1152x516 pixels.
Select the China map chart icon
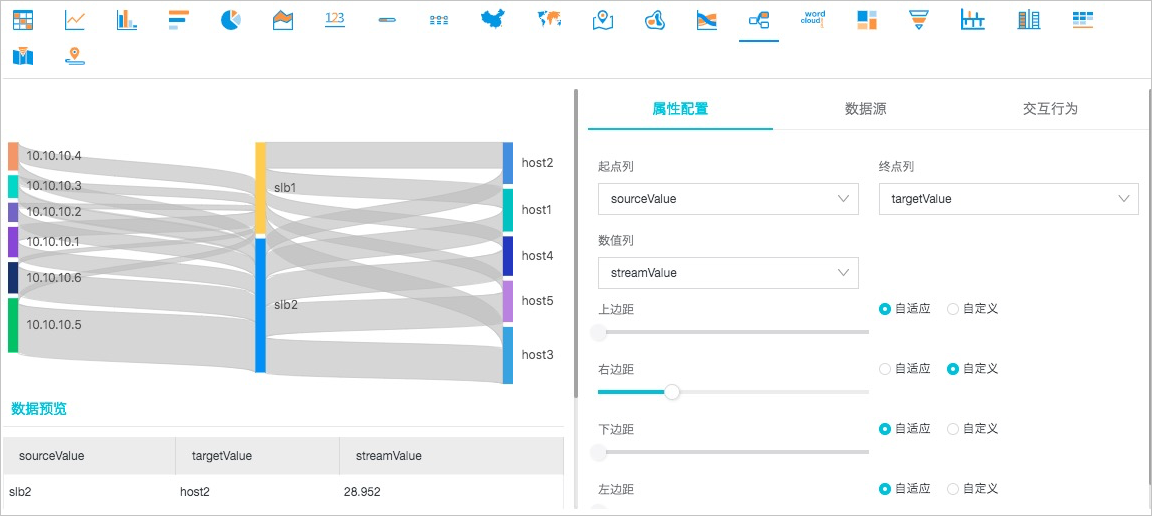coord(493,19)
